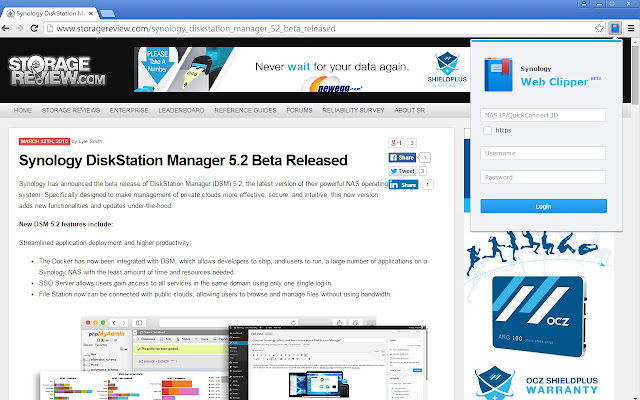Enable the https checkbox
This screenshot has height=400, width=640.
tap(487, 130)
